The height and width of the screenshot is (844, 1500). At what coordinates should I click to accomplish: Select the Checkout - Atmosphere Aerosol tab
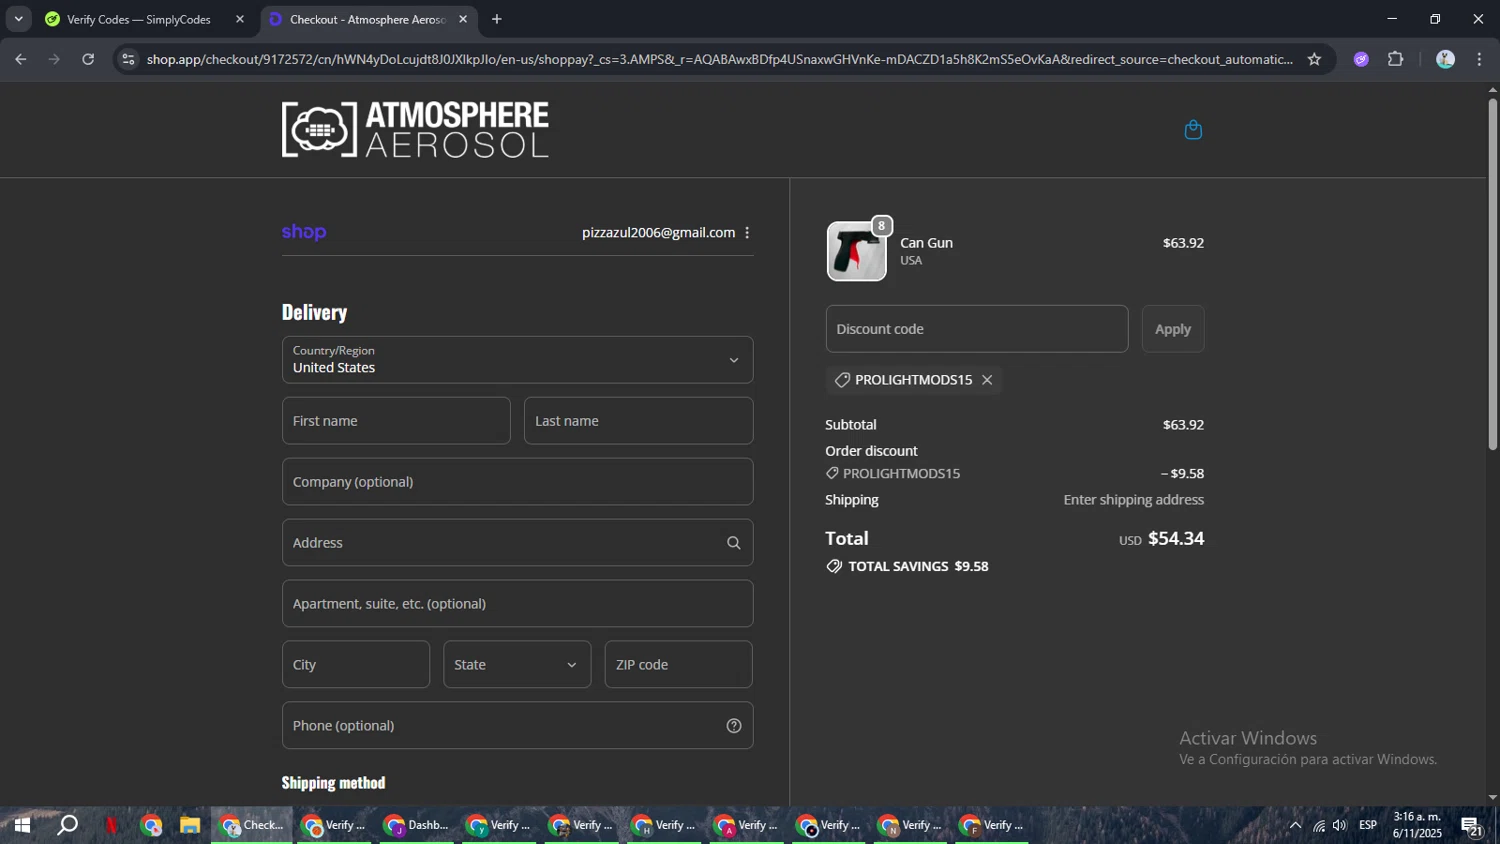pos(367,19)
